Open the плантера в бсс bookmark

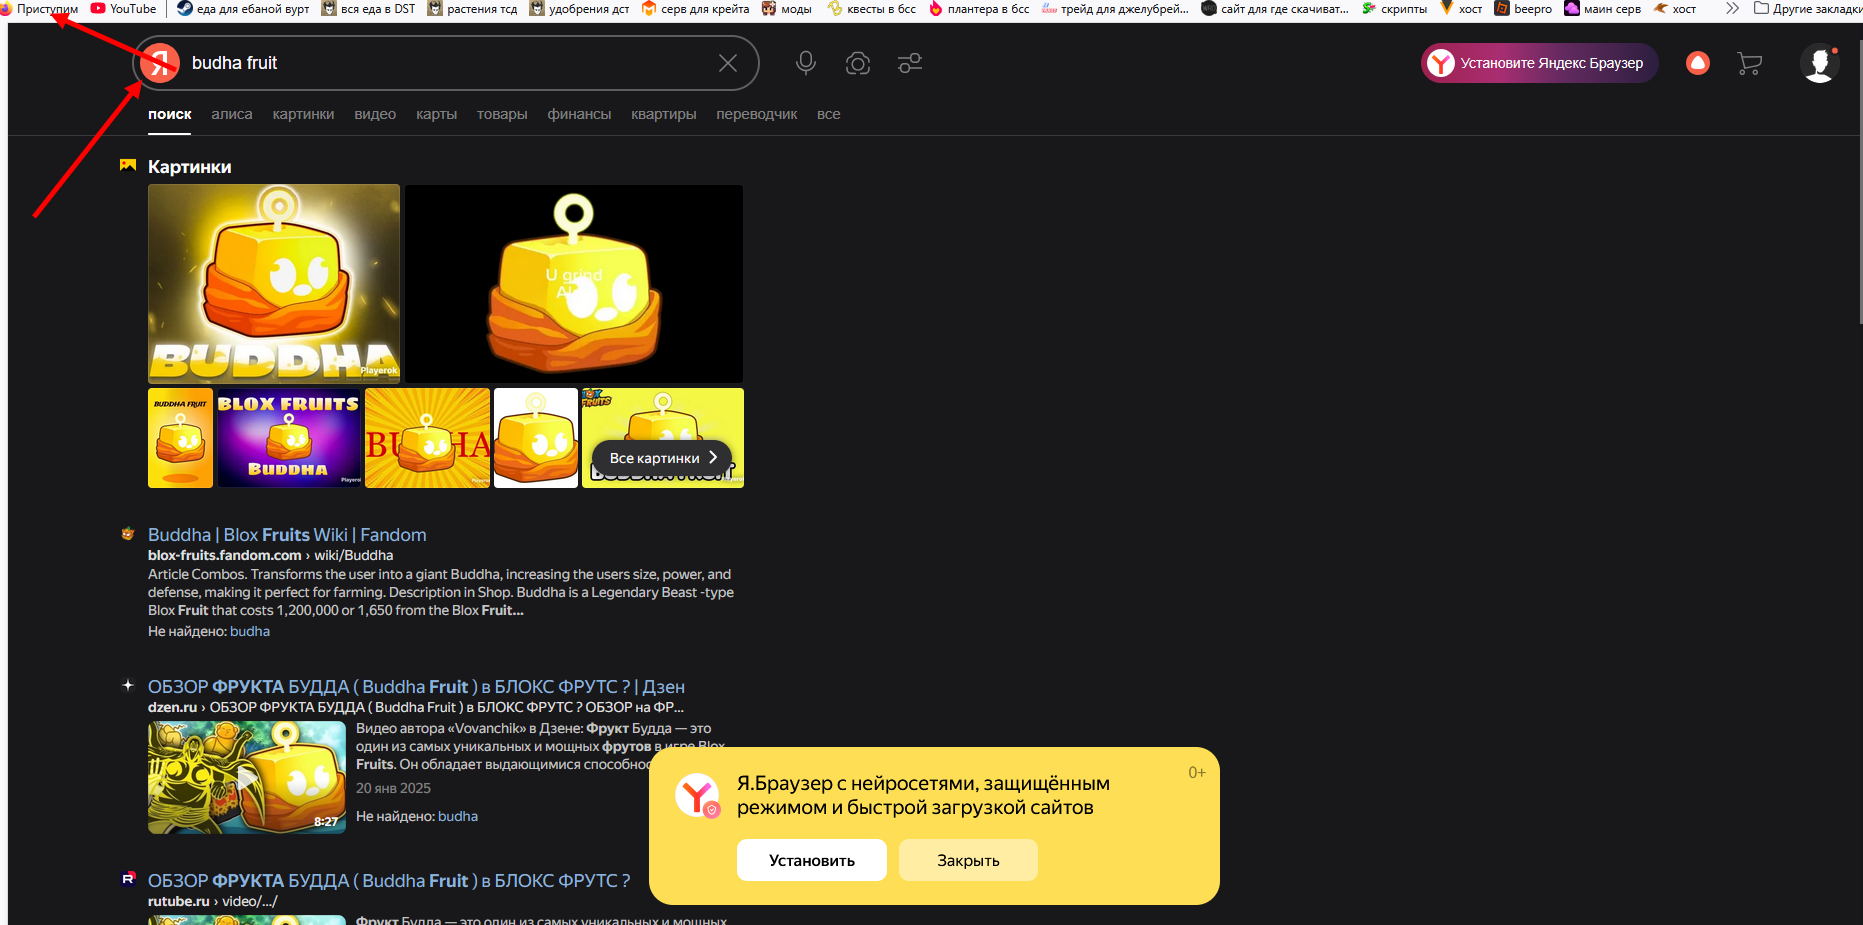tap(979, 9)
